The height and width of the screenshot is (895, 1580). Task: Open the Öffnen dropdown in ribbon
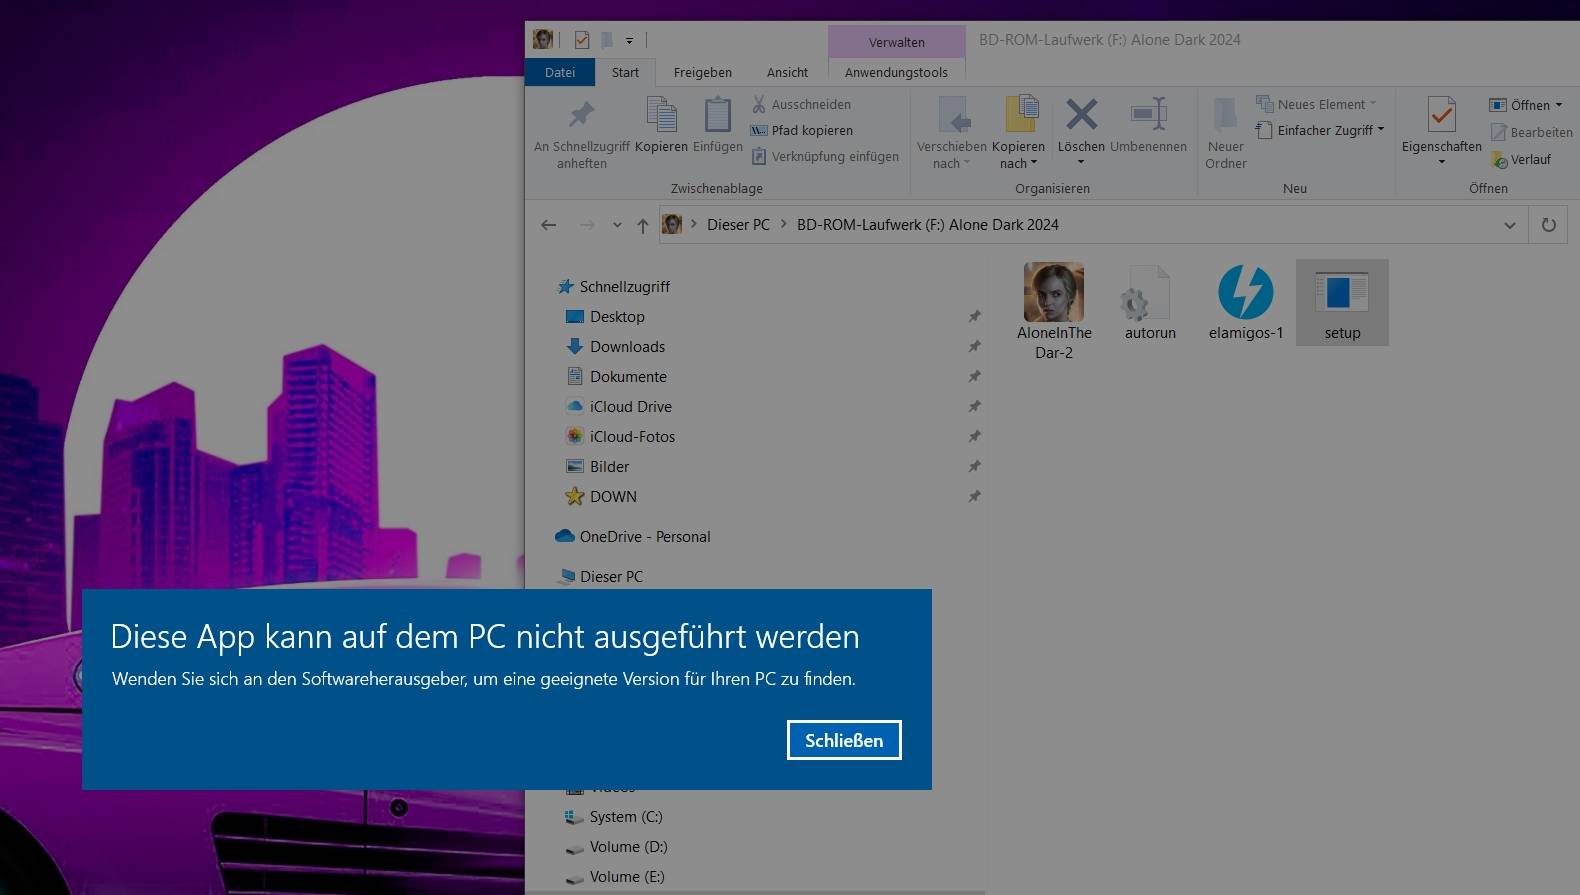[x=1526, y=105]
